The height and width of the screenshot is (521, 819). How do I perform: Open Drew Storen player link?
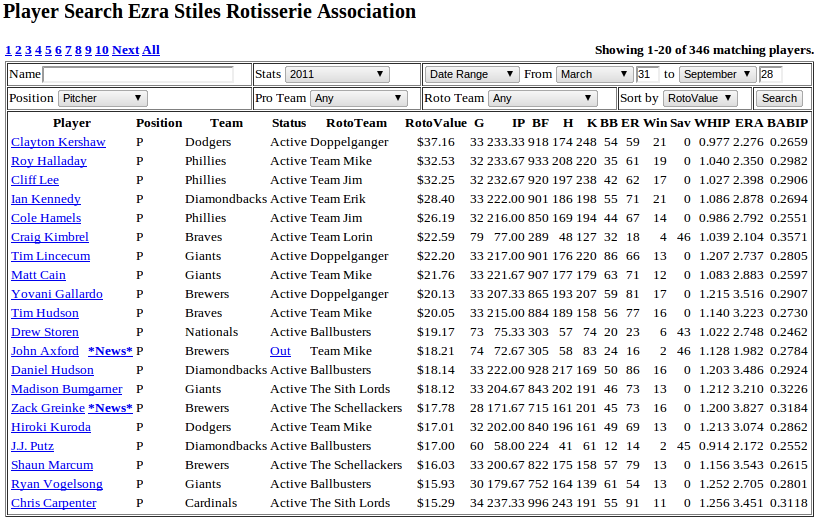pos(45,332)
